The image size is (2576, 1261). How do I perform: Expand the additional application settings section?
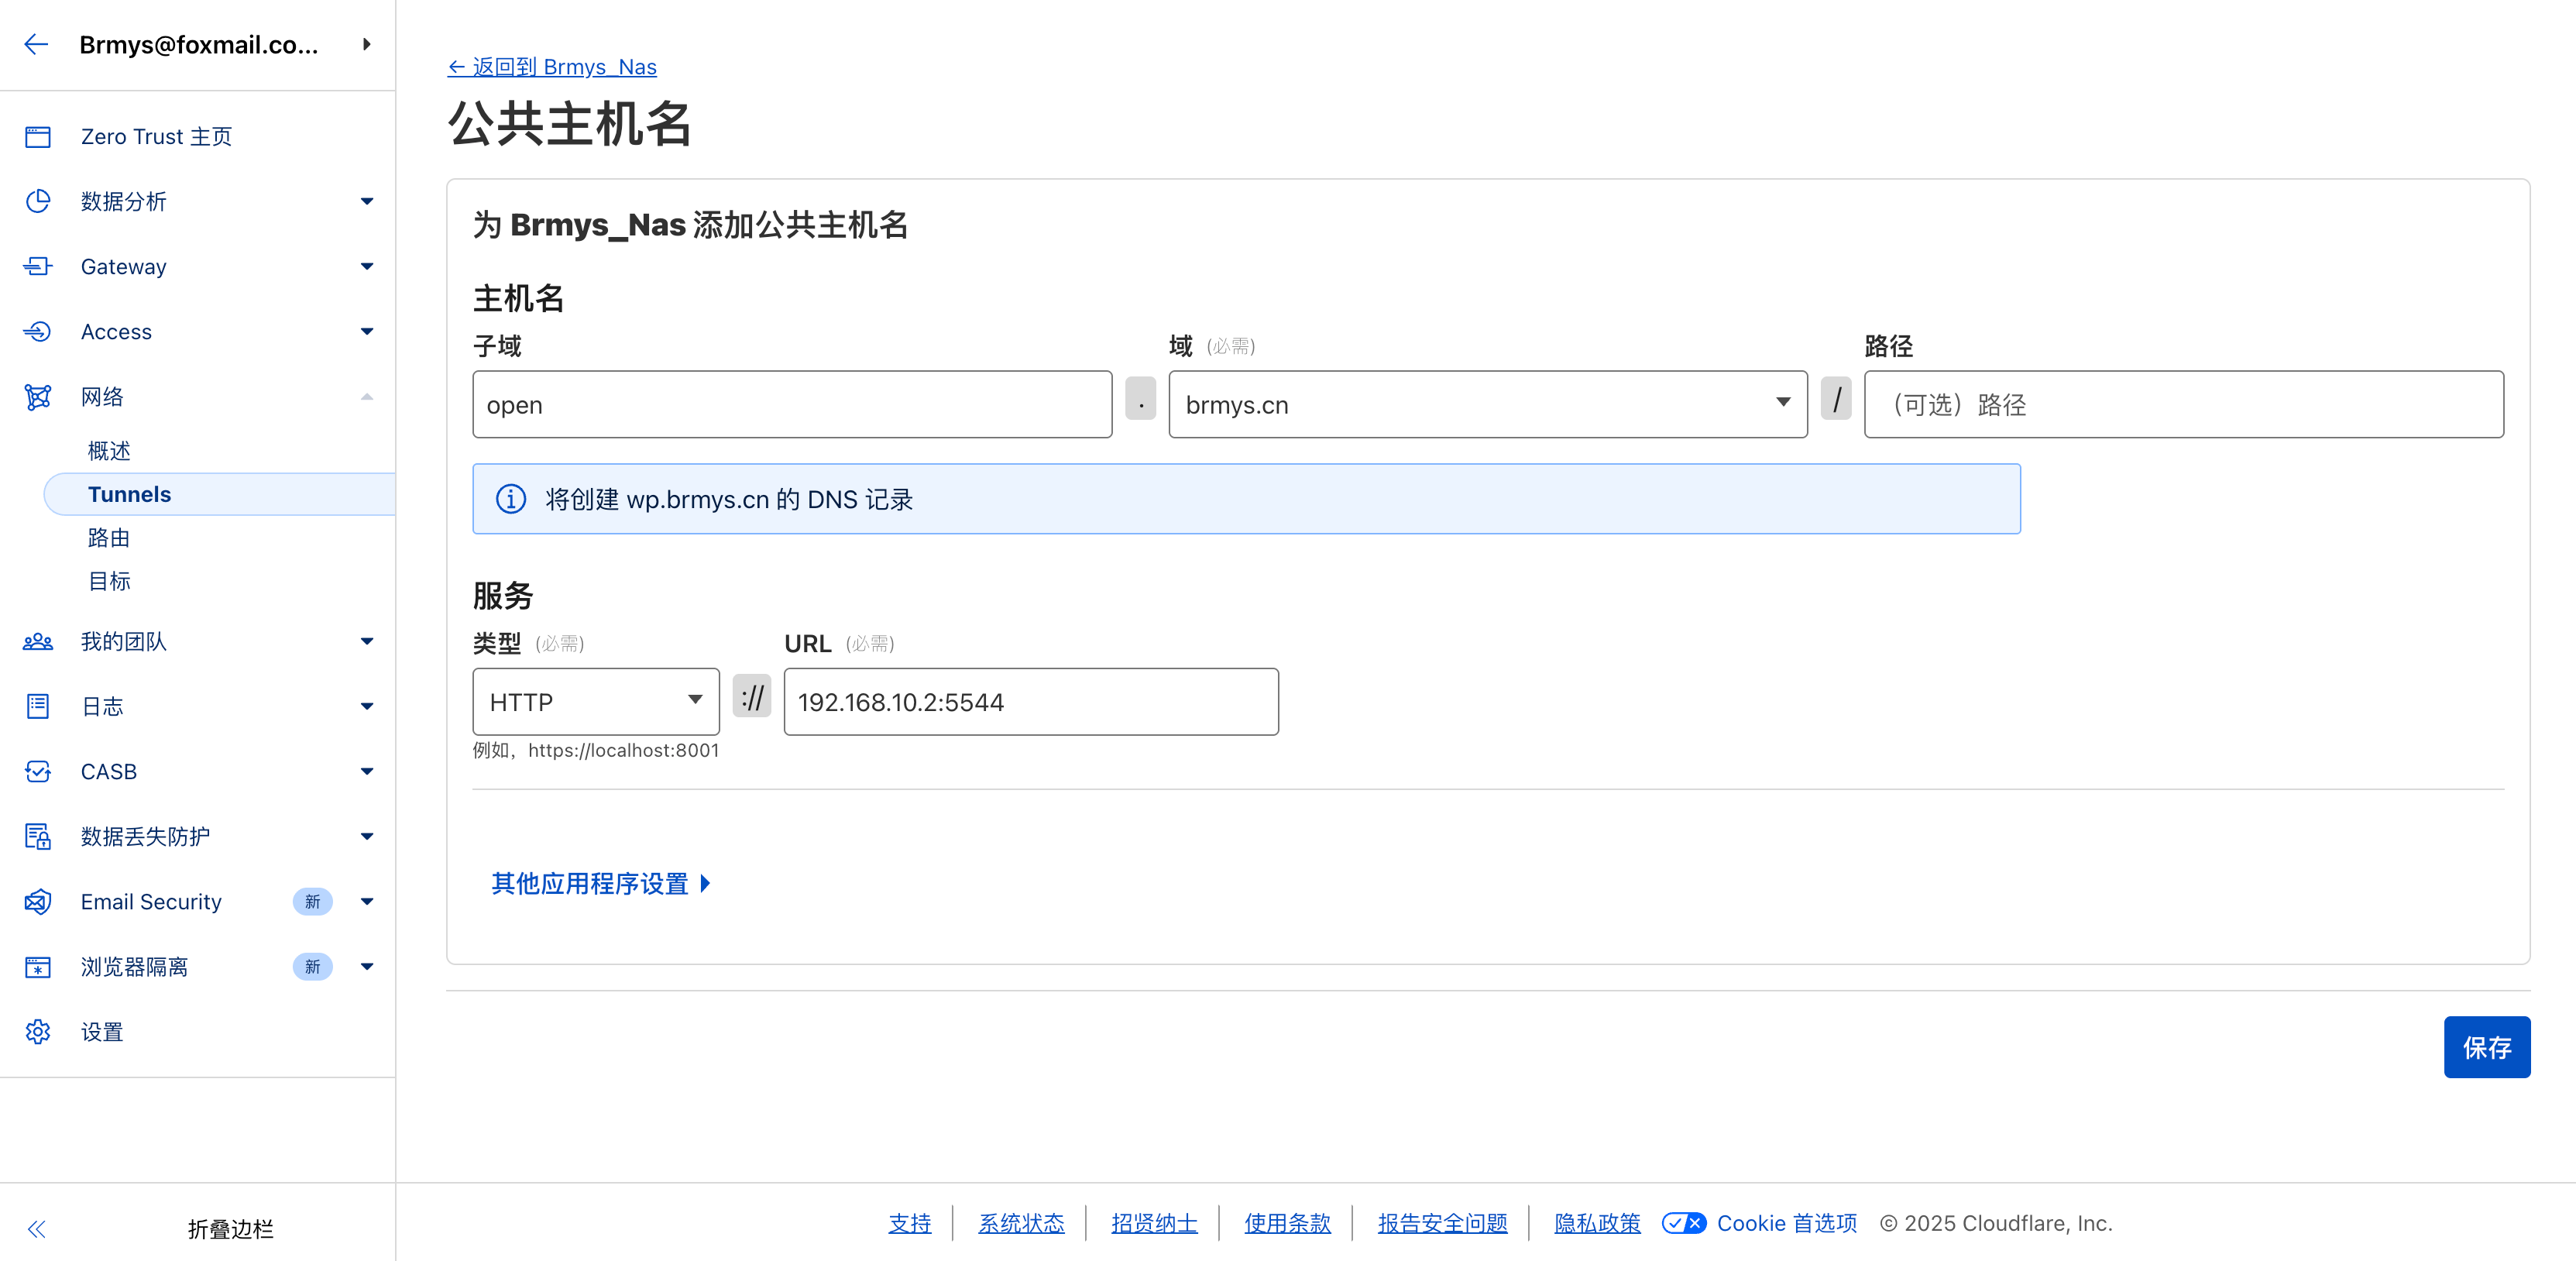[600, 884]
